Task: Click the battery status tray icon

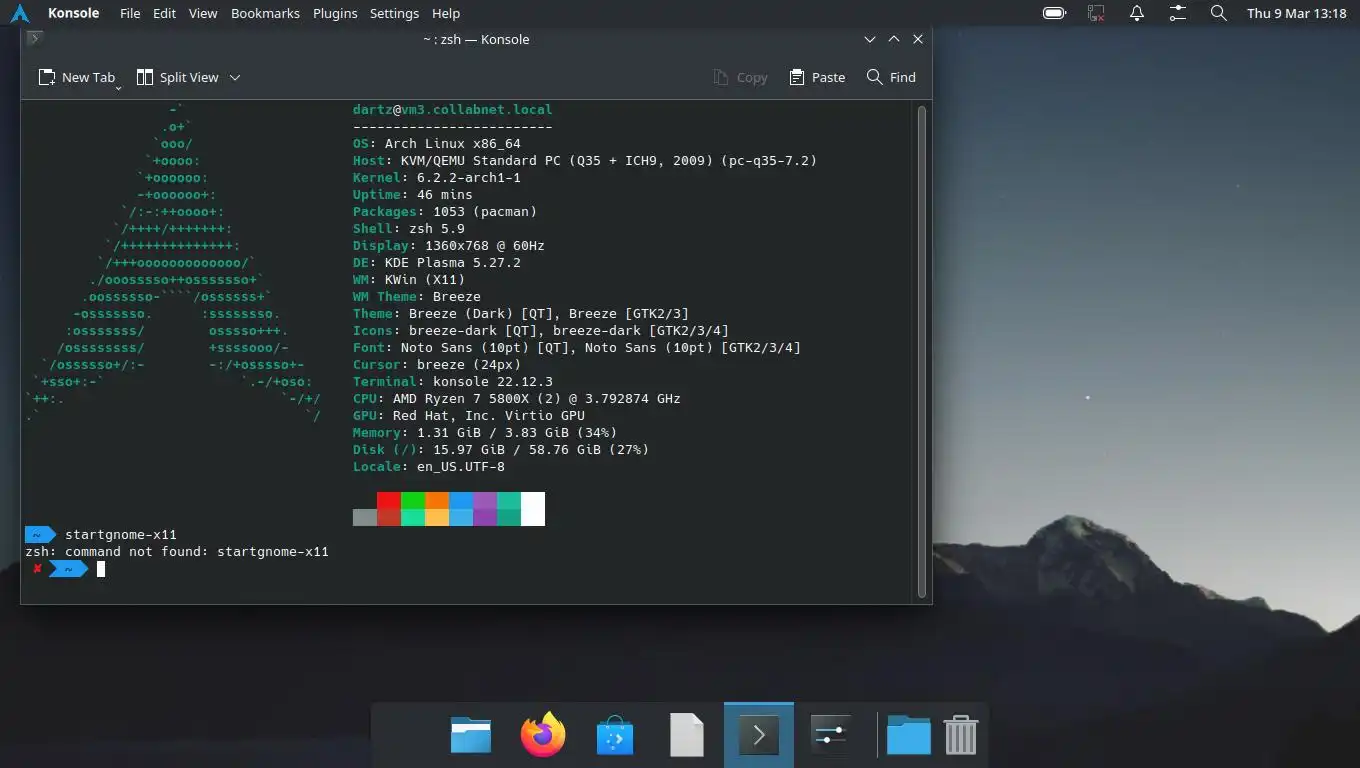Action: 1054,13
